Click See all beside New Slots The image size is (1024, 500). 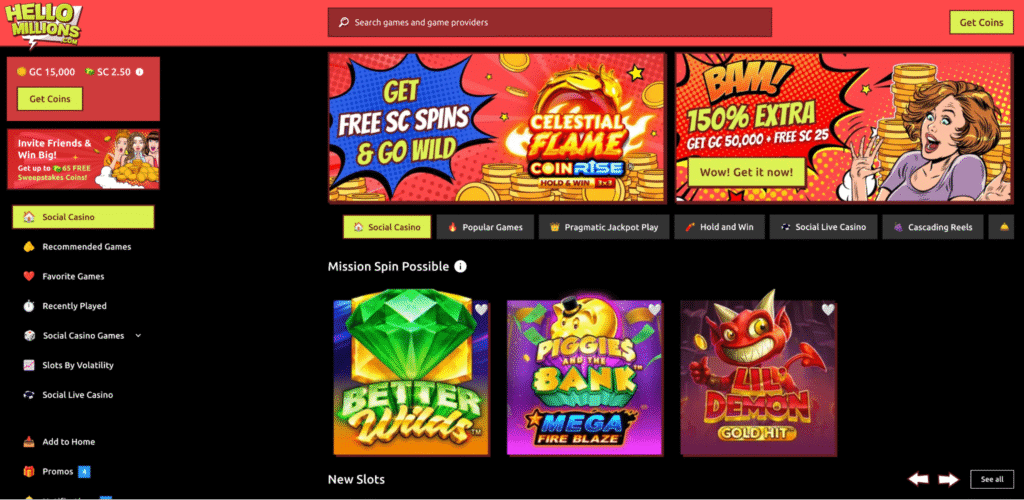(992, 479)
